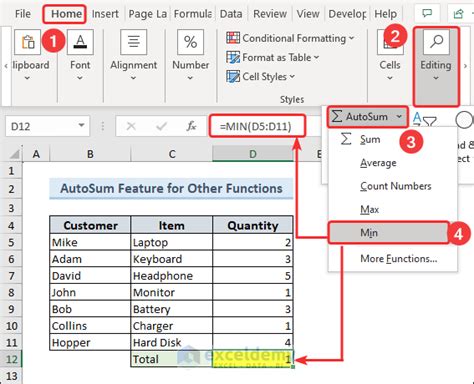
Task: Click Conditional Formatting icon
Action: (233, 38)
